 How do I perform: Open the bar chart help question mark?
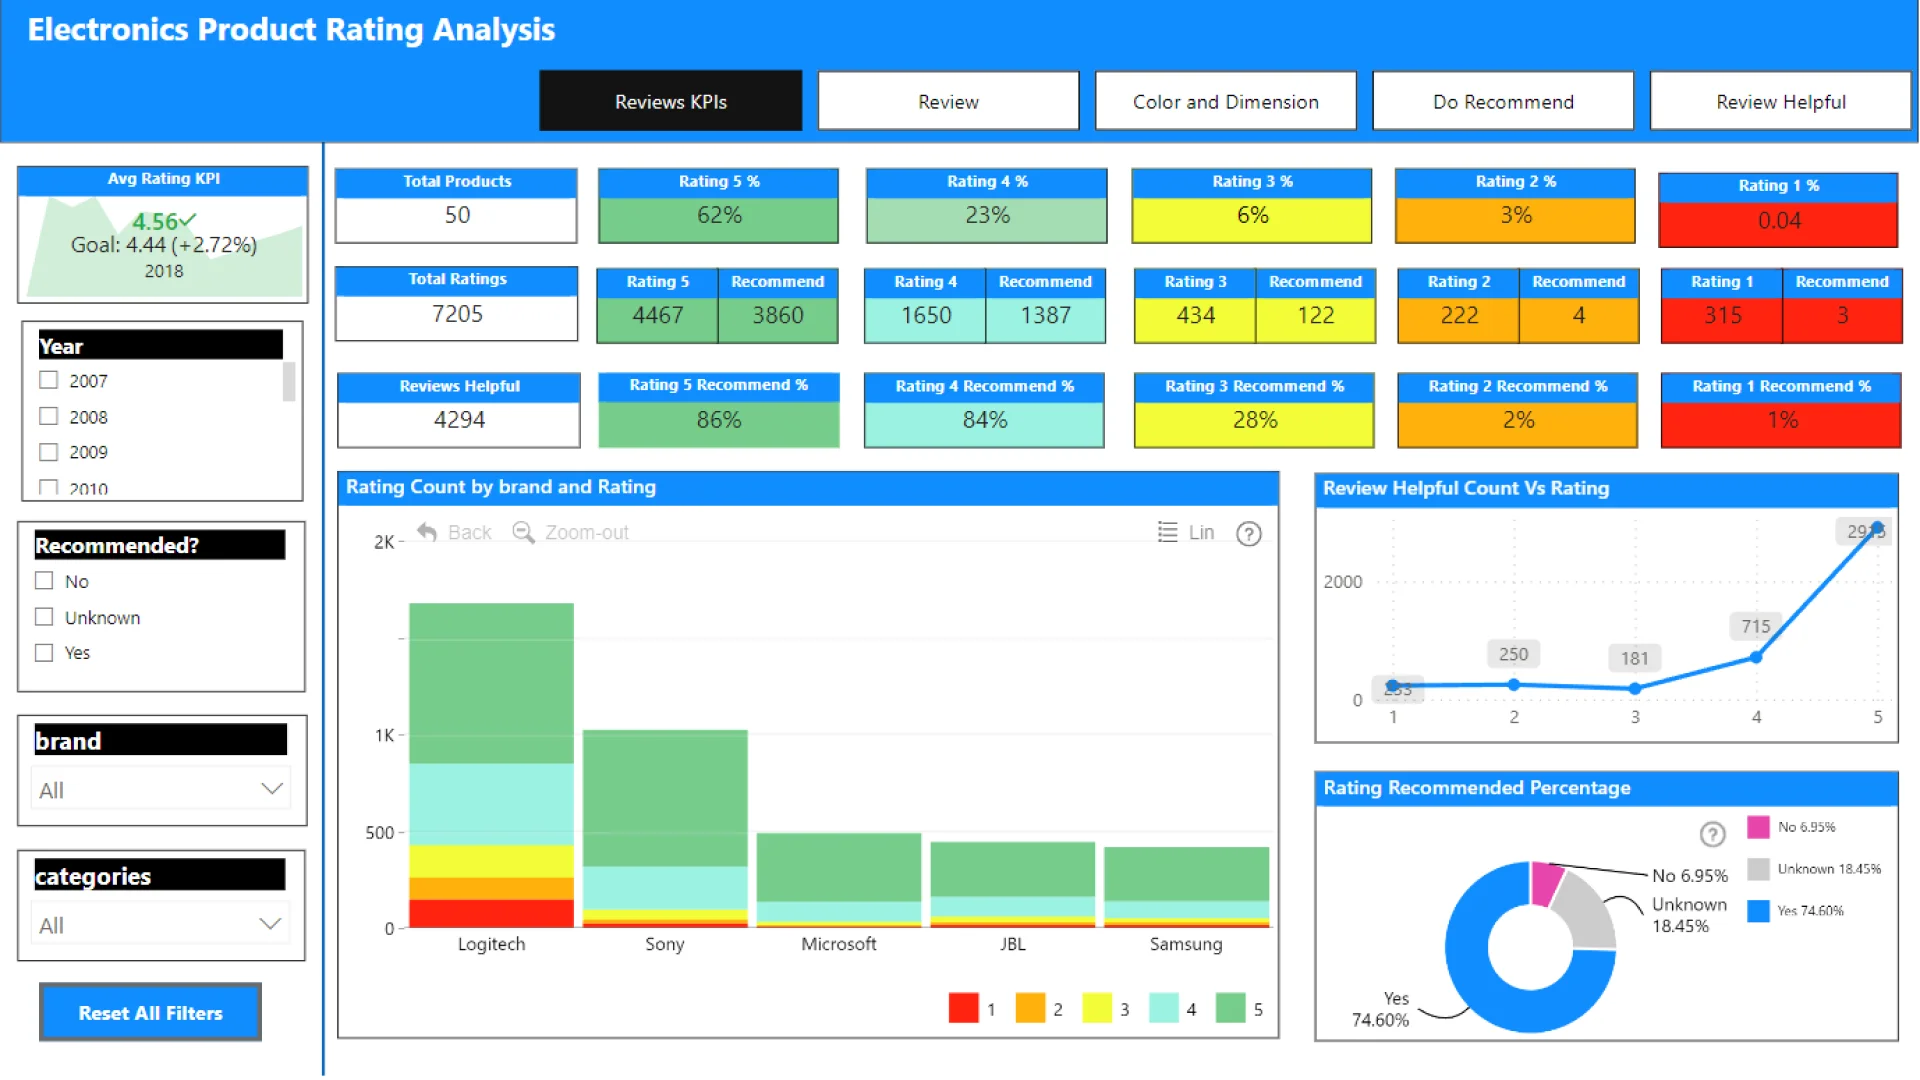point(1249,534)
